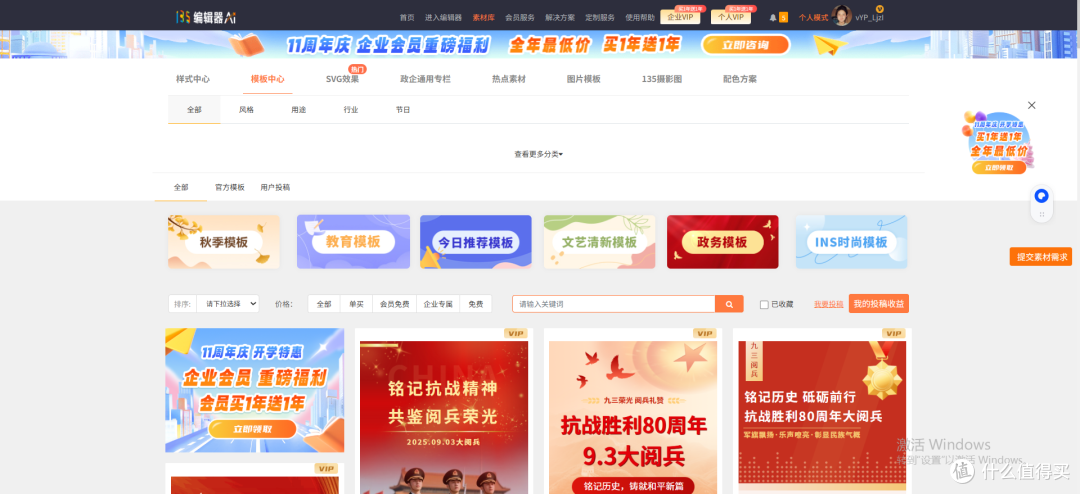Open 秋季模板 category card
This screenshot has height=494, width=1080.
point(224,242)
